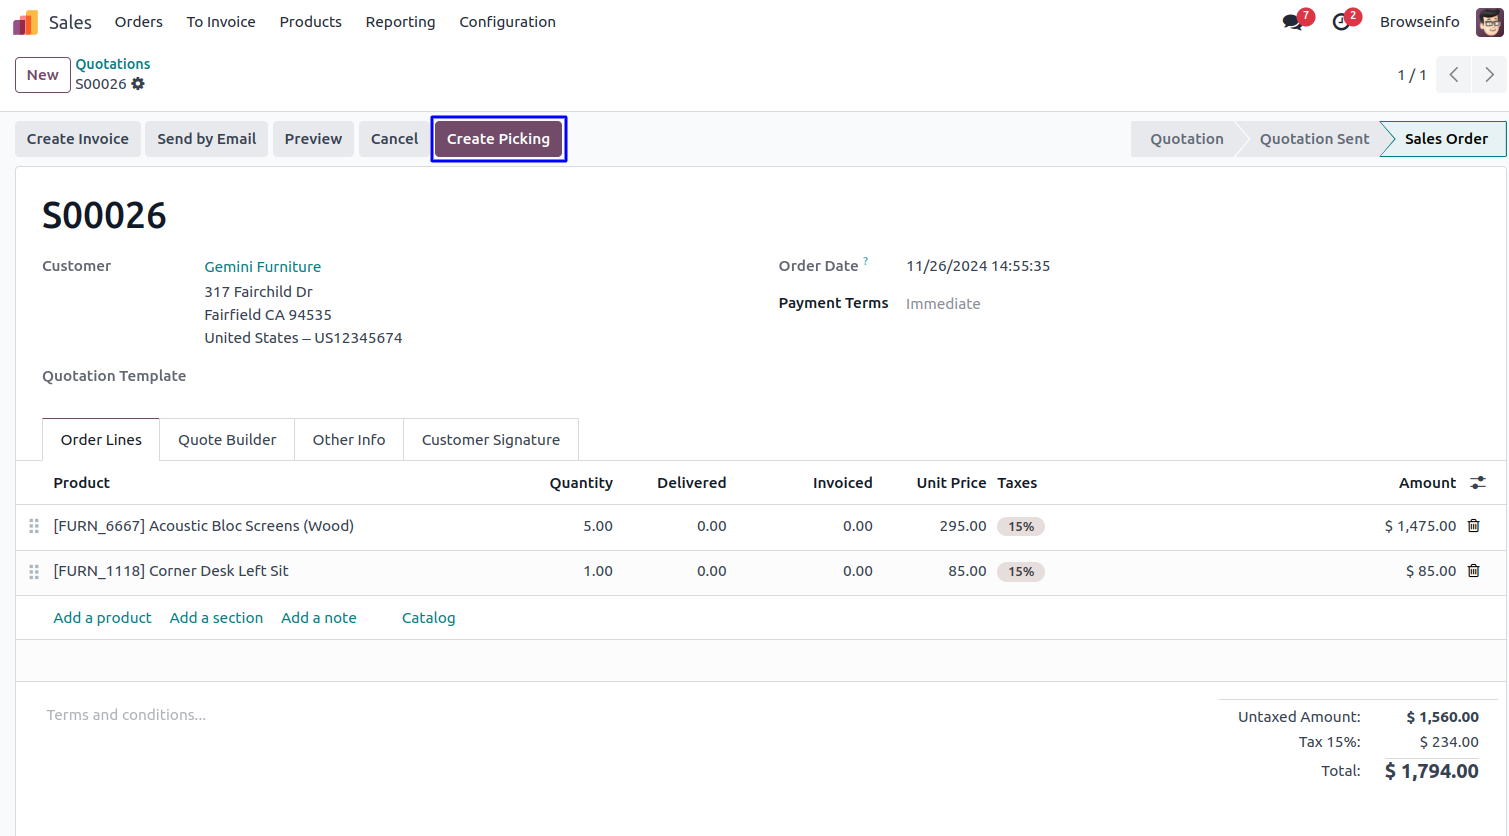
Task: Delete the Corner Desk Left Sit line
Action: pos(1473,571)
